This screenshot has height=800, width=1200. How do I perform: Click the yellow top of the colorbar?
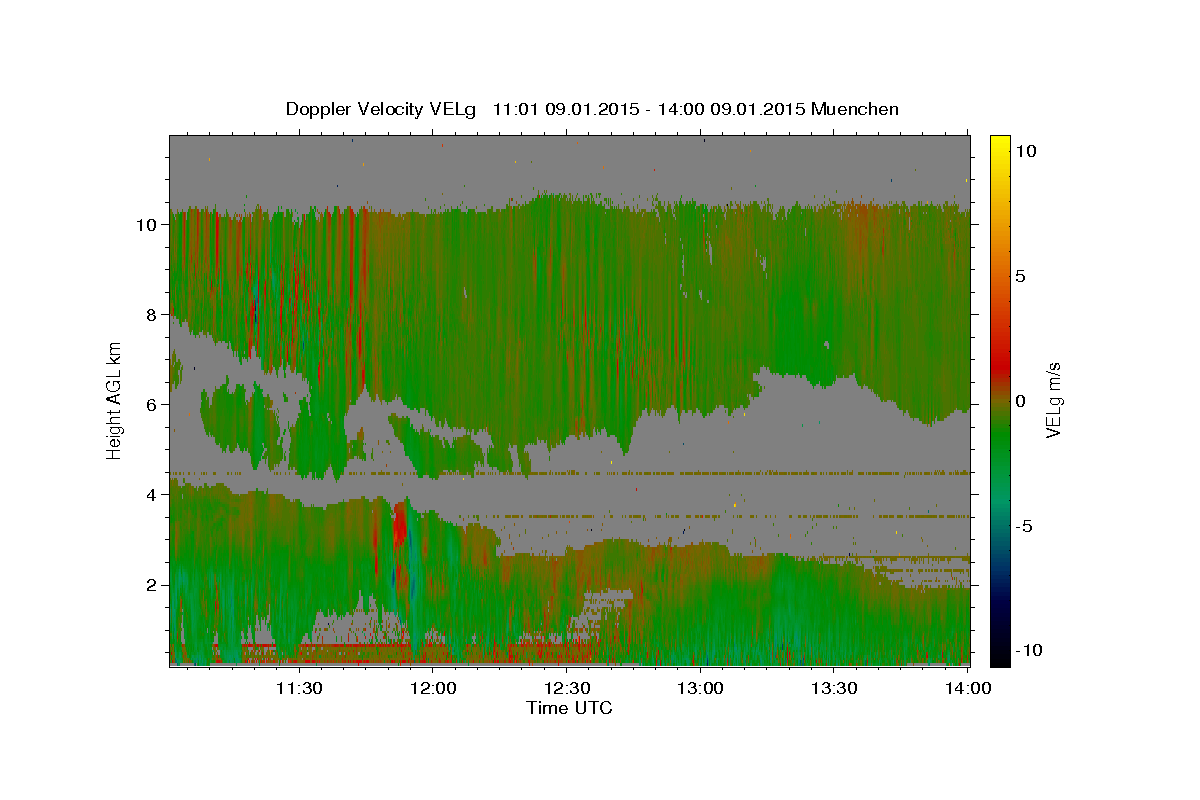point(1000,143)
